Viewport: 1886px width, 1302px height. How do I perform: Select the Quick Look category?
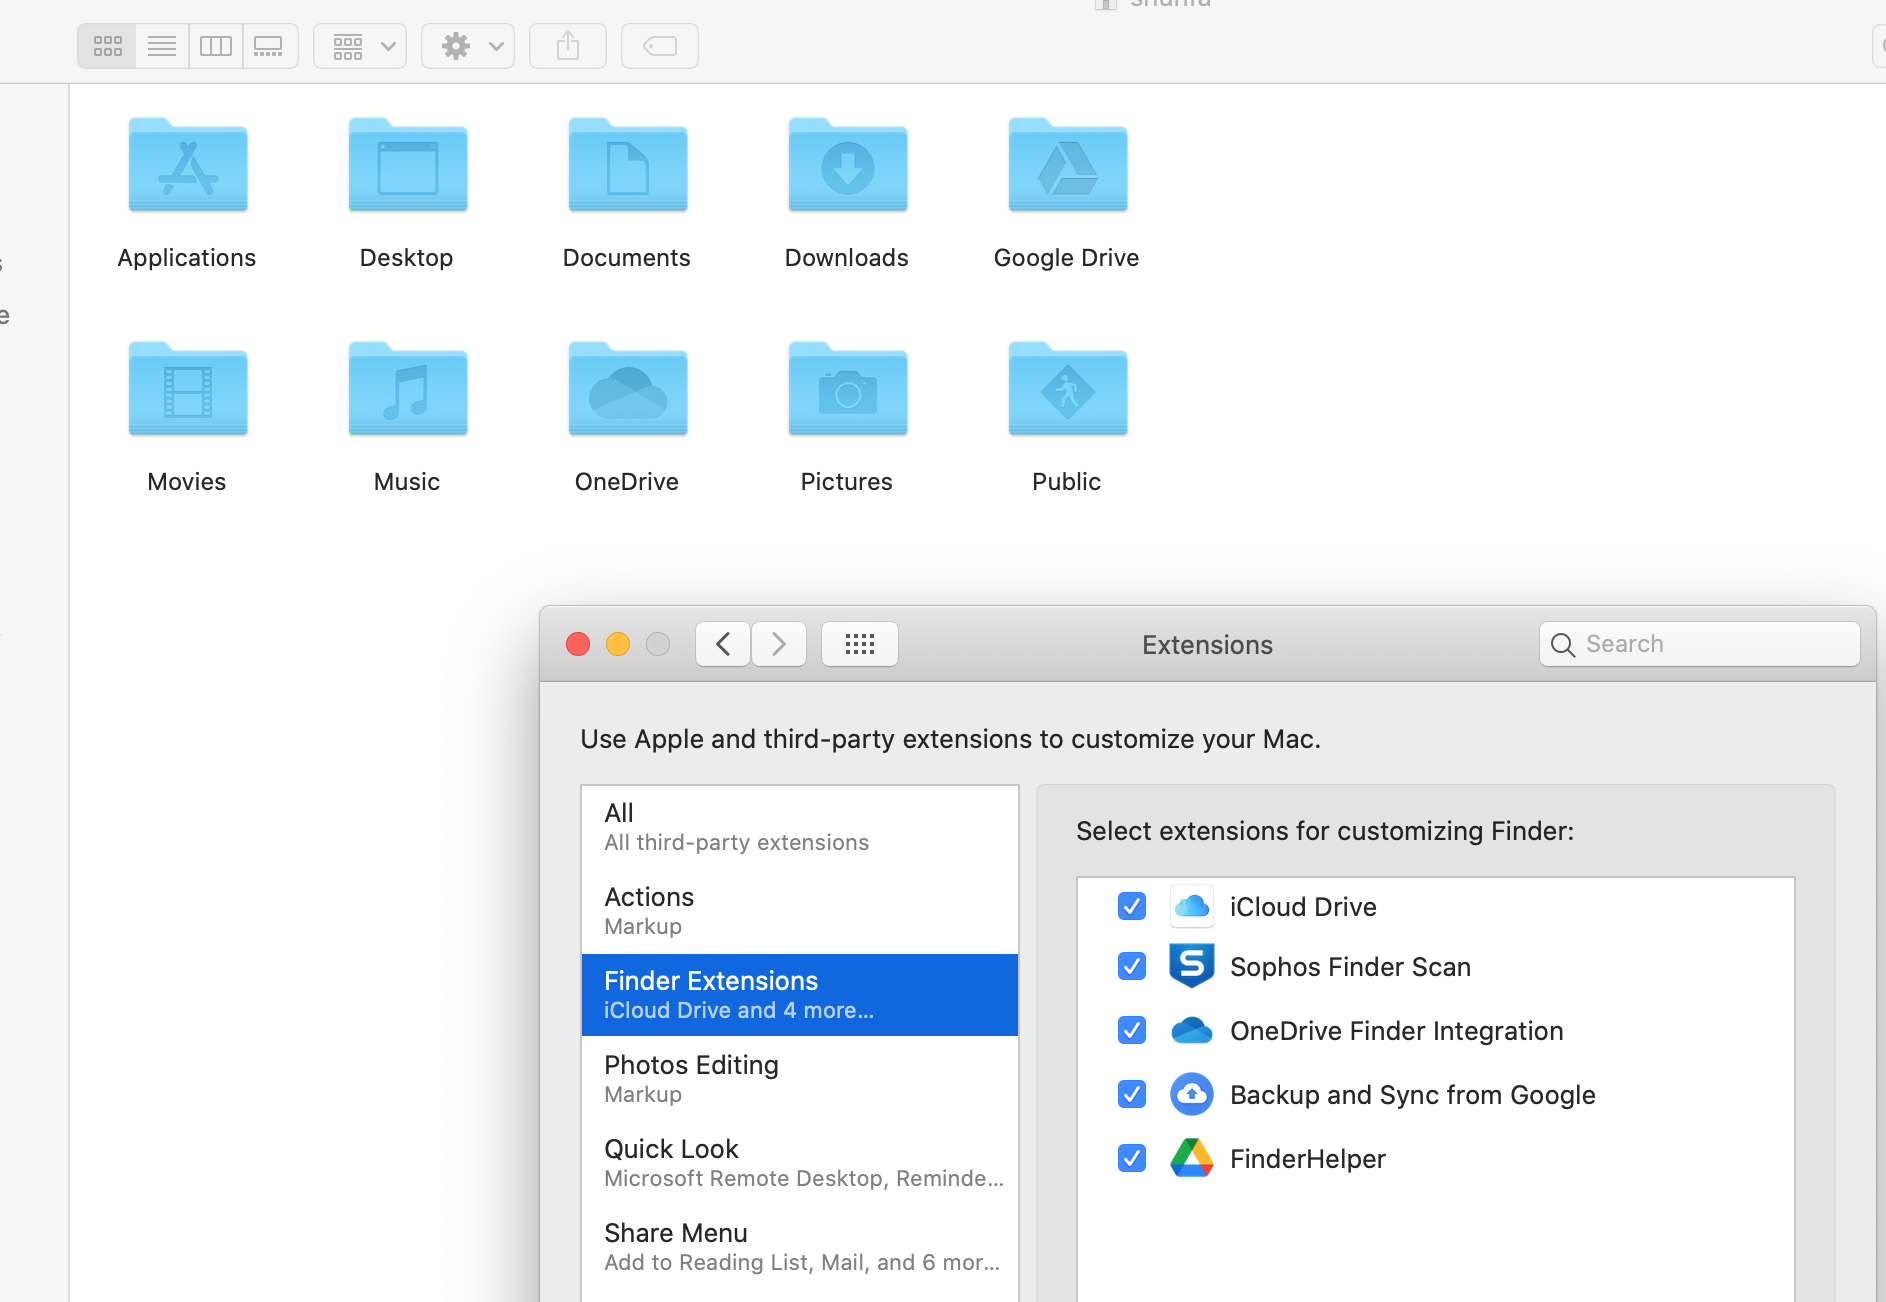point(800,1163)
